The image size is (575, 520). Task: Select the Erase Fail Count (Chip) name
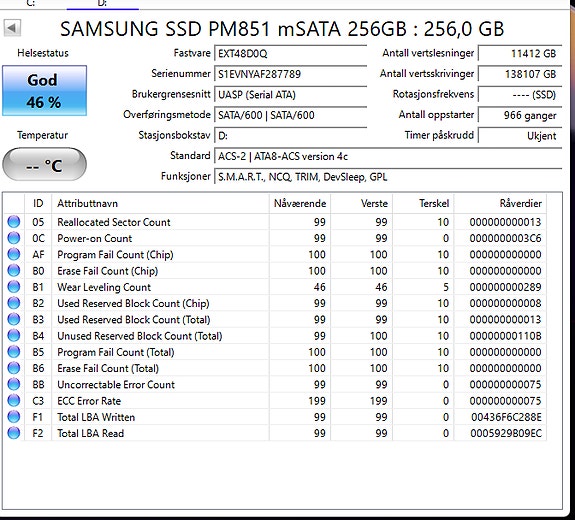(x=107, y=271)
